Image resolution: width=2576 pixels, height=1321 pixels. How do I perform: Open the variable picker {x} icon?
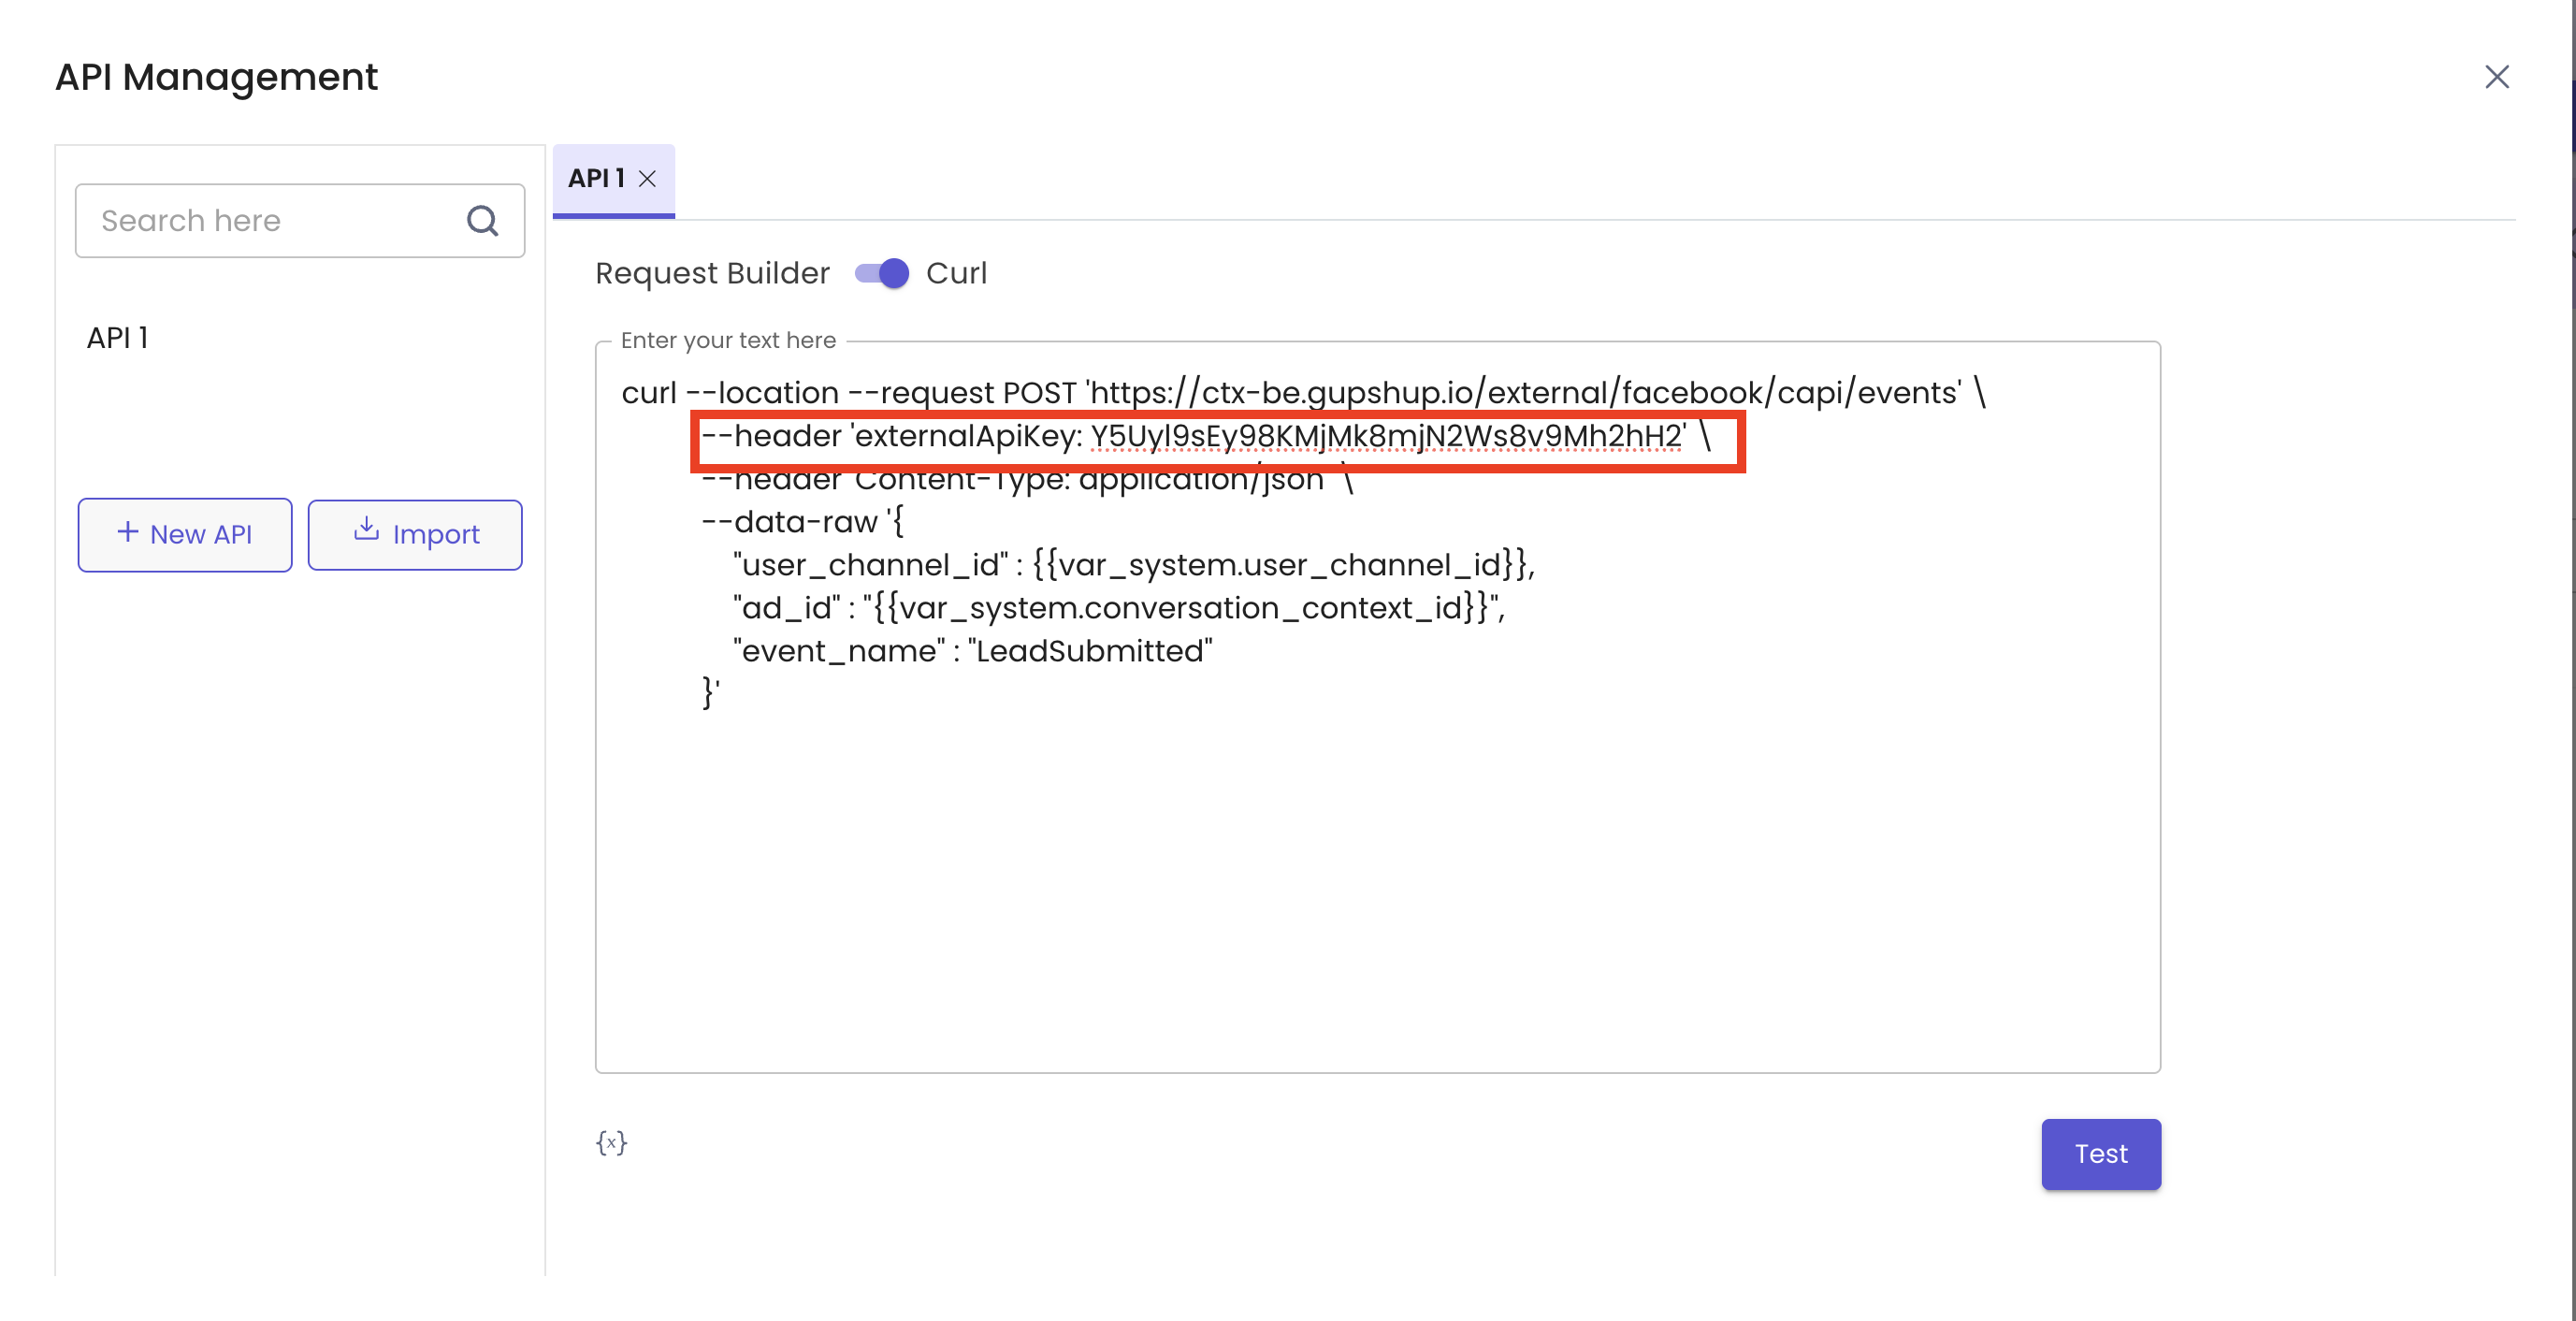[x=611, y=1142]
